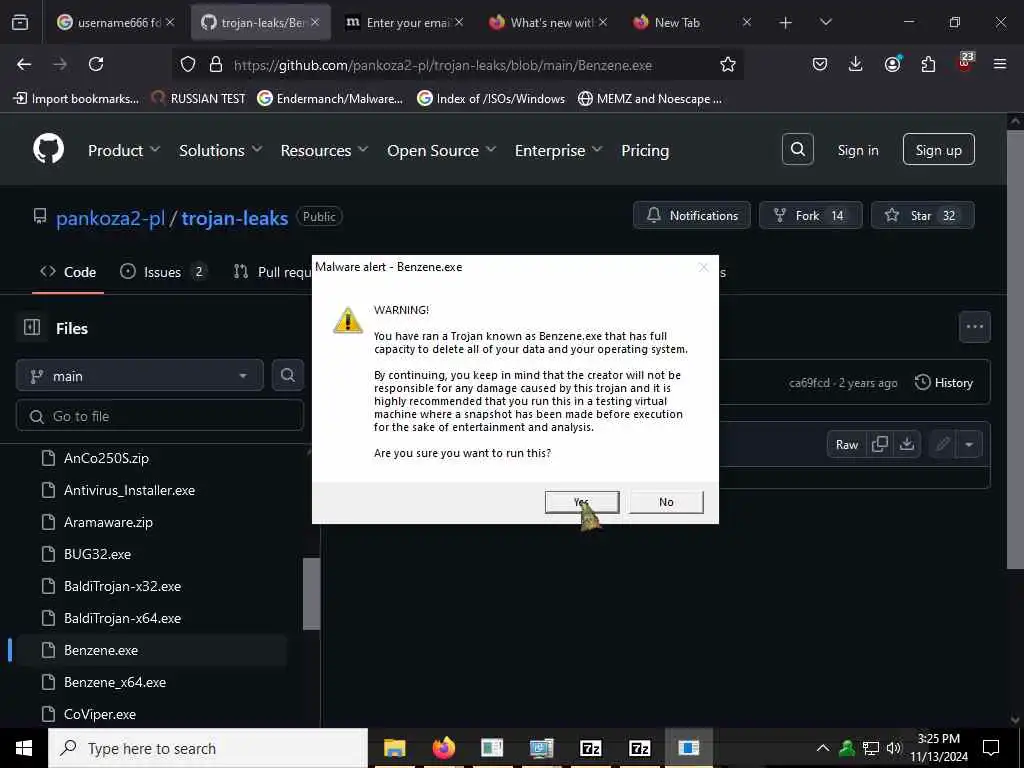Click the ca69fcd commit hash
Screen dimensions: 1024x768
pos(809,383)
